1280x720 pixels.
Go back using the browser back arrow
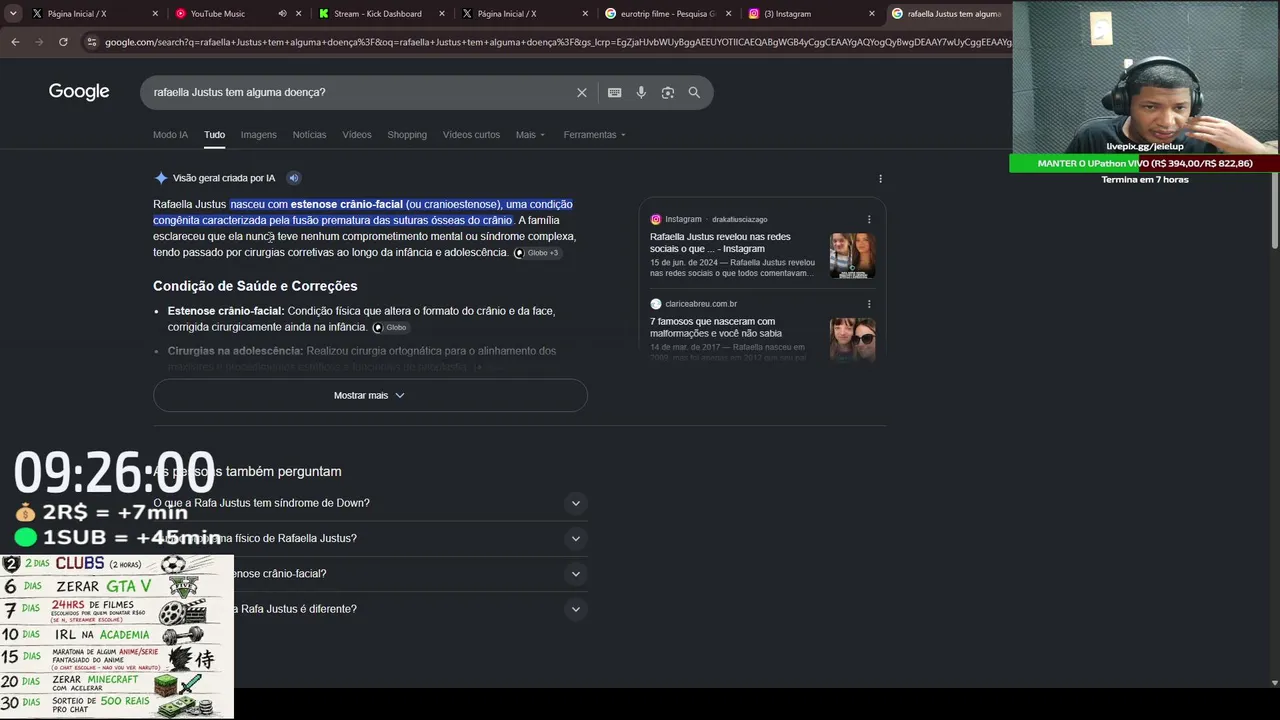(15, 42)
